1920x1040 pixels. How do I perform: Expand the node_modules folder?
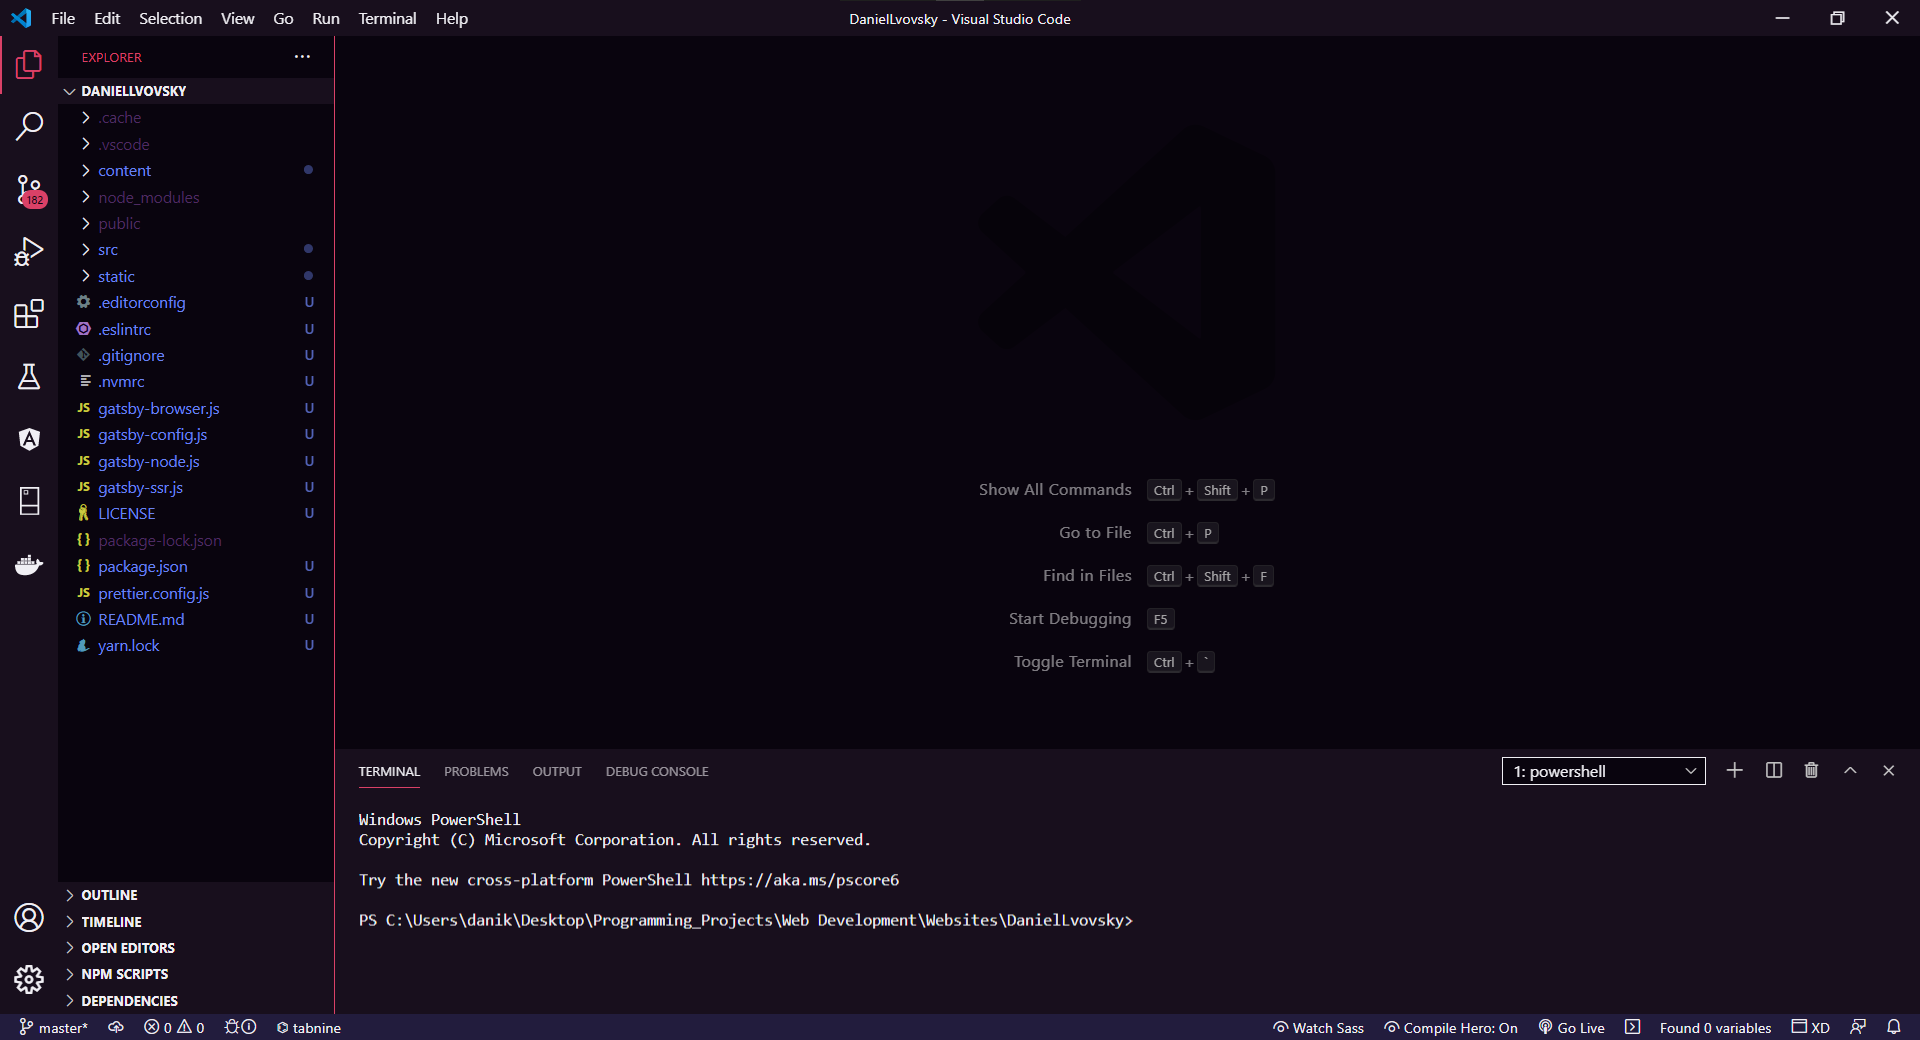point(195,197)
